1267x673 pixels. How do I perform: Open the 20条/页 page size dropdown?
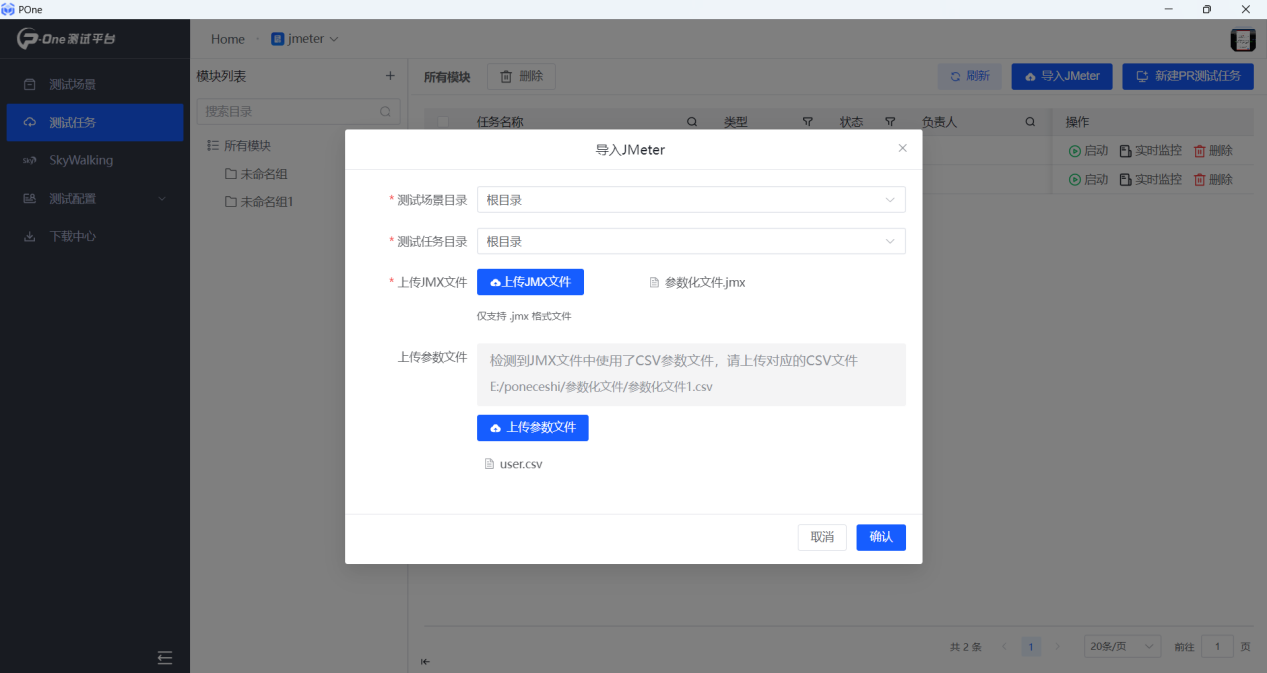(x=1122, y=647)
